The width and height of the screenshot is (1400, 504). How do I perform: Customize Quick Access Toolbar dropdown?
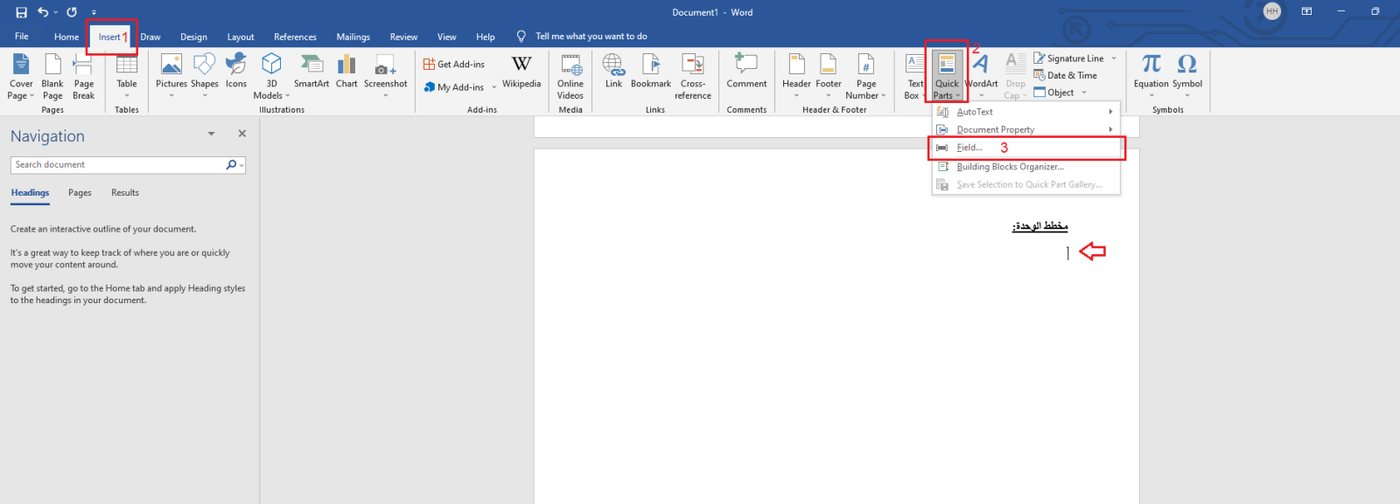(x=94, y=13)
